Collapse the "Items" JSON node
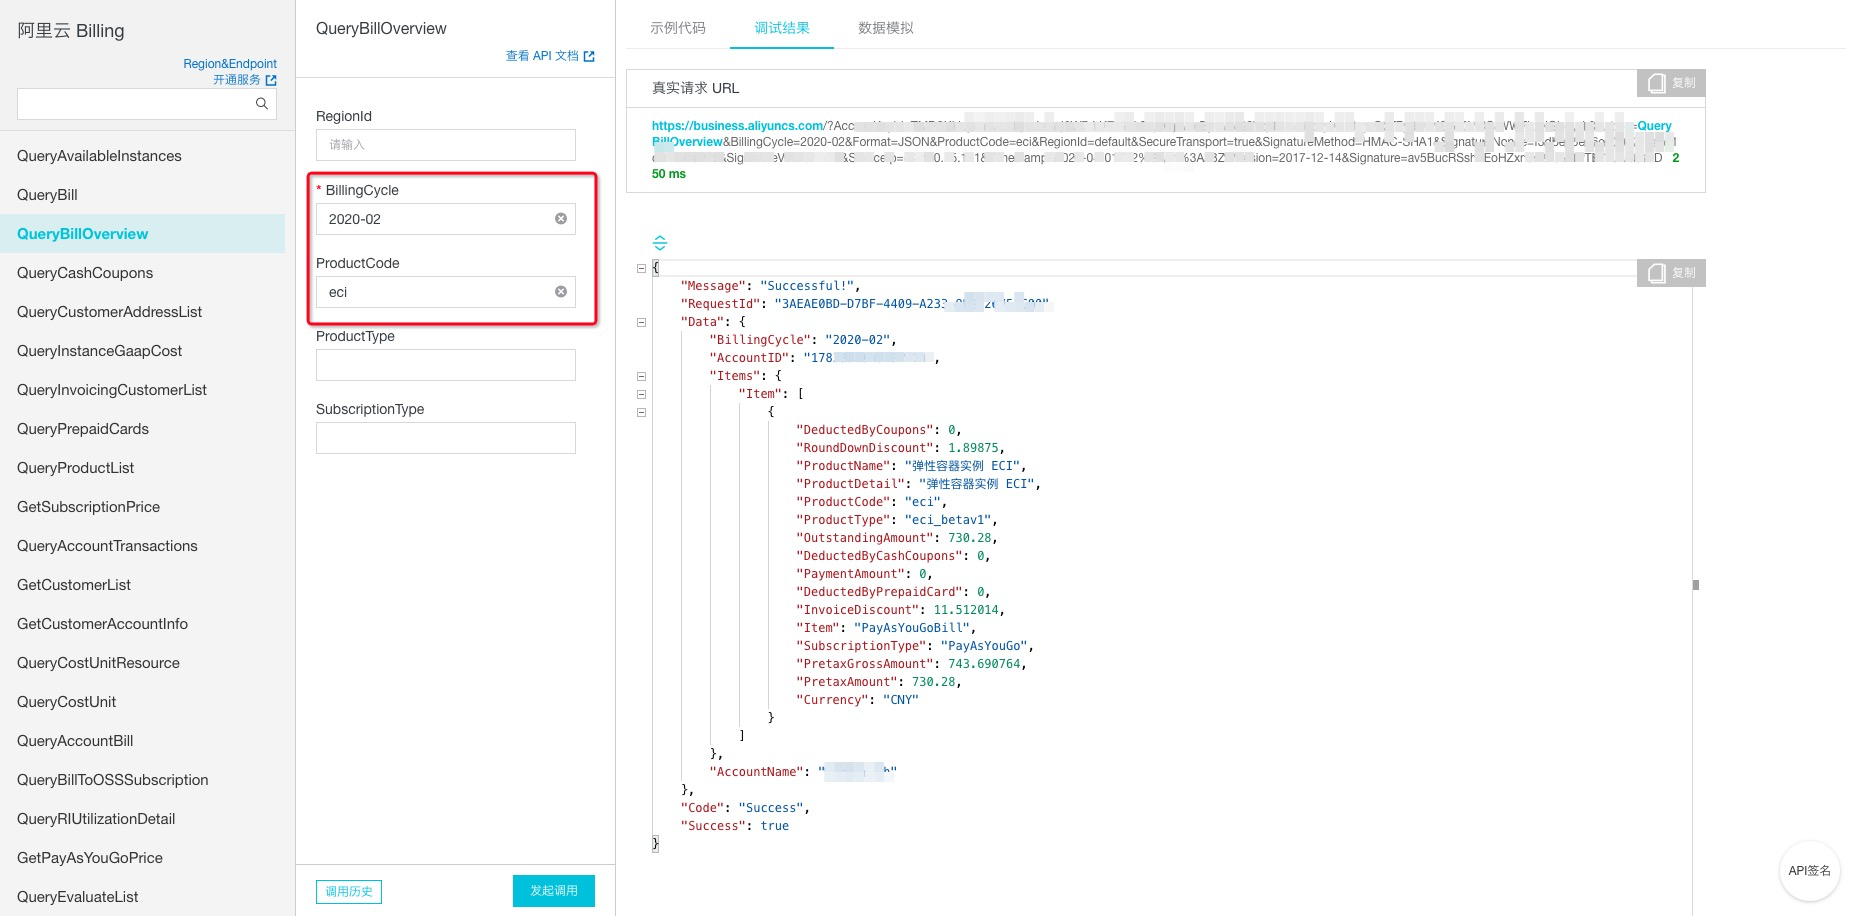1855x916 pixels. [641, 376]
